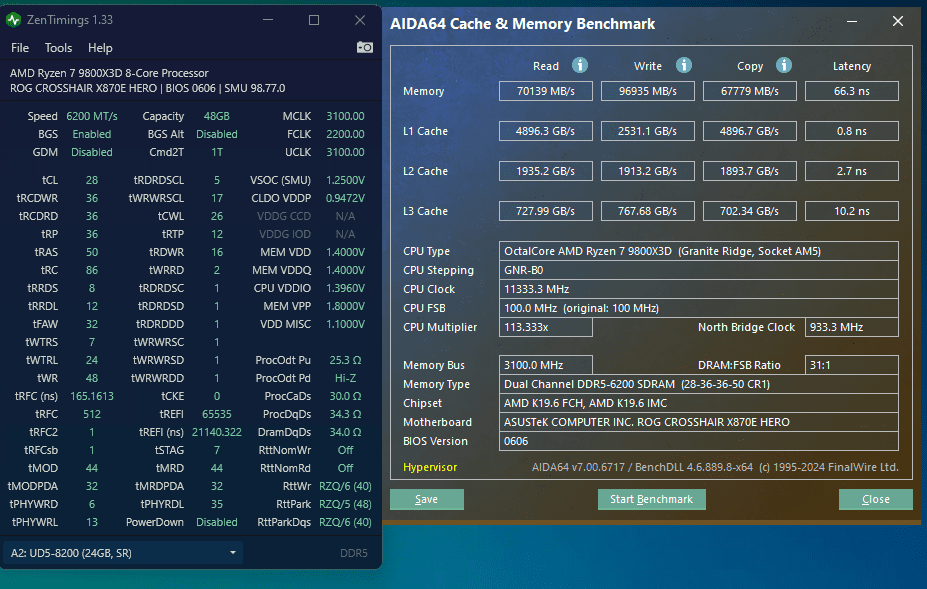The width and height of the screenshot is (927, 589).
Task: Click the ProcOdt Pu value 25.3 Ω
Action: point(345,360)
